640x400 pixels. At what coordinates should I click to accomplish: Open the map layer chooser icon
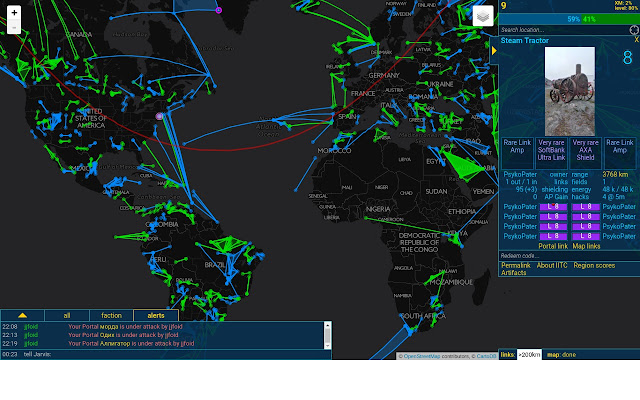pyautogui.click(x=483, y=16)
